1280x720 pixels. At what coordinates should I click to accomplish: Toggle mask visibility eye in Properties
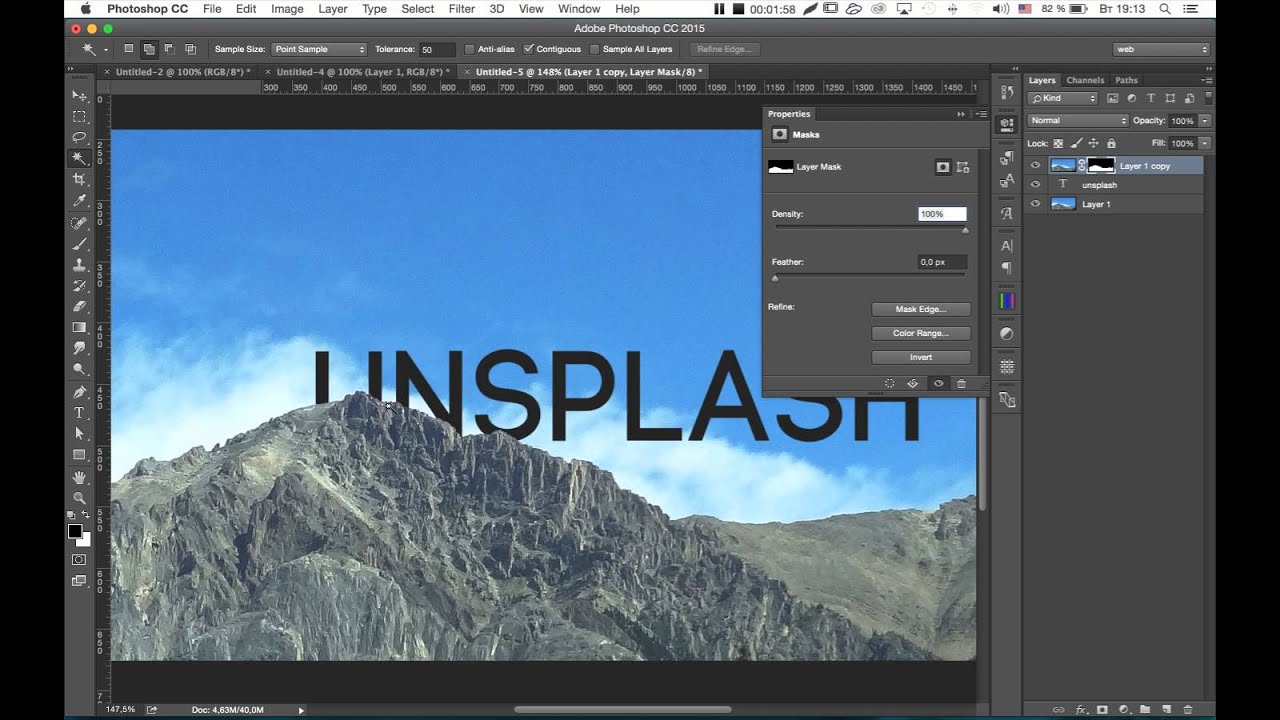[938, 383]
